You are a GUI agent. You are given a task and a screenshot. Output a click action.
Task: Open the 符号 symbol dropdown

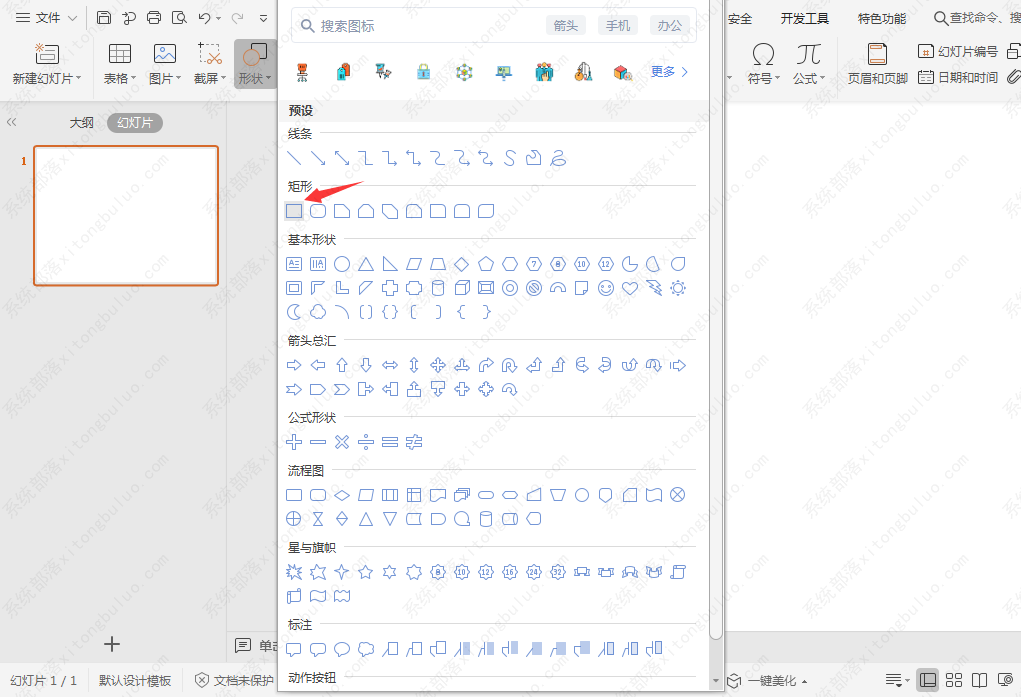tap(763, 64)
